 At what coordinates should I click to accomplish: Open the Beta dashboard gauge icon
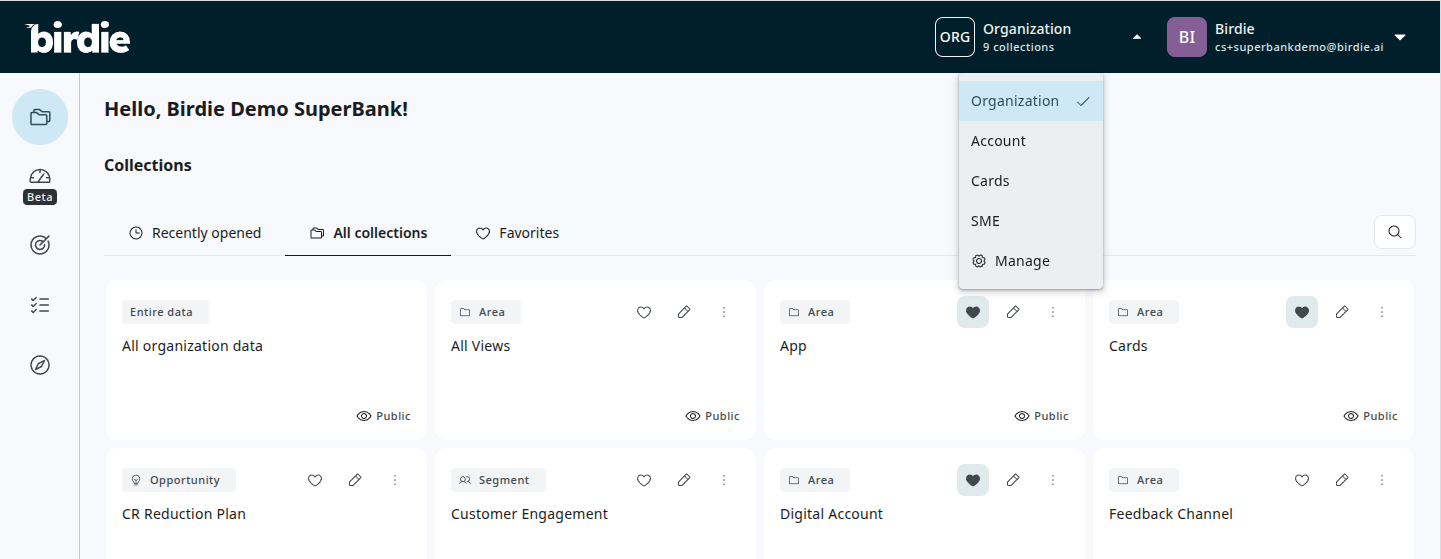pyautogui.click(x=40, y=178)
